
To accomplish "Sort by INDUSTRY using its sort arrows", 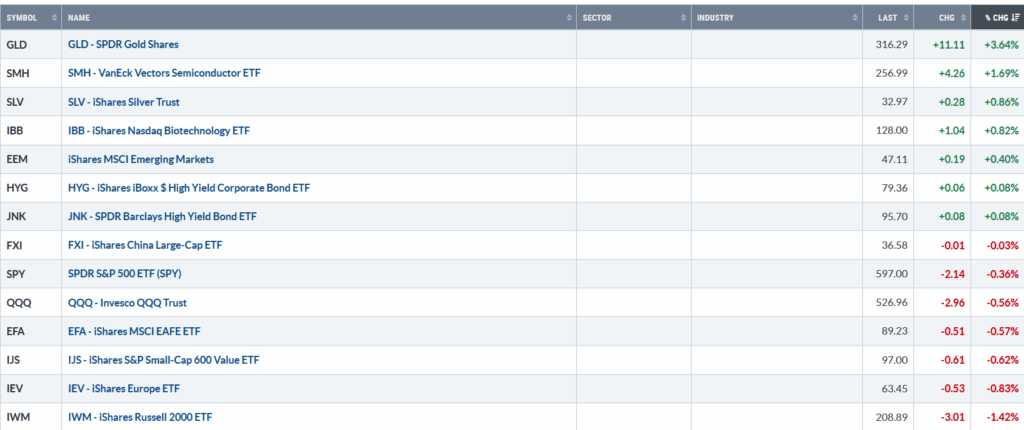I will (x=855, y=18).
